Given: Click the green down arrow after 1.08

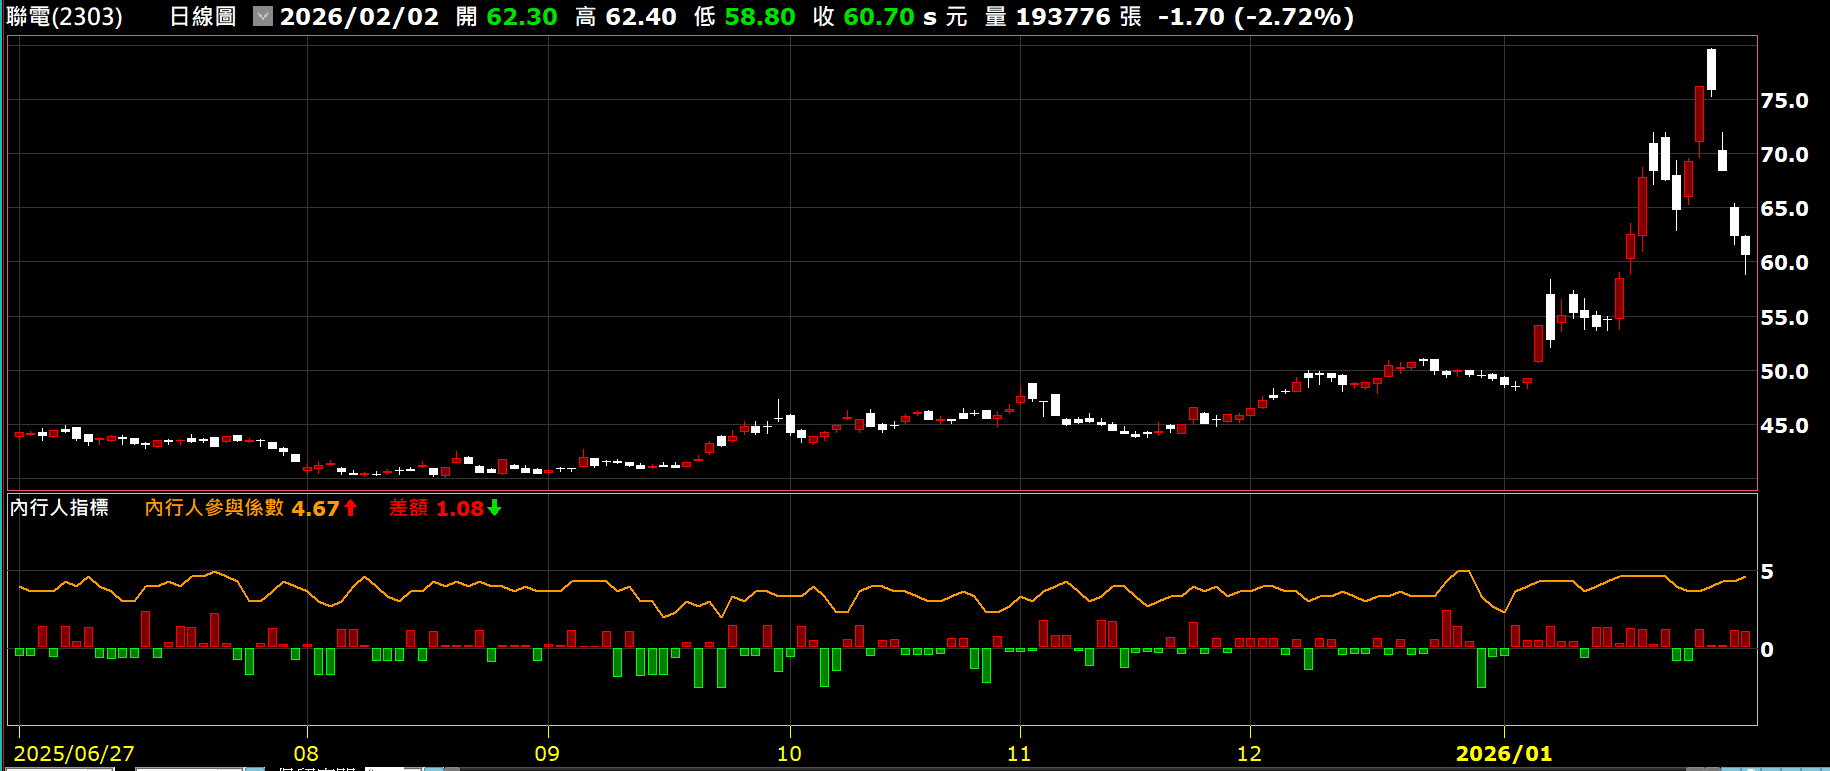Looking at the screenshot, I should (x=494, y=508).
